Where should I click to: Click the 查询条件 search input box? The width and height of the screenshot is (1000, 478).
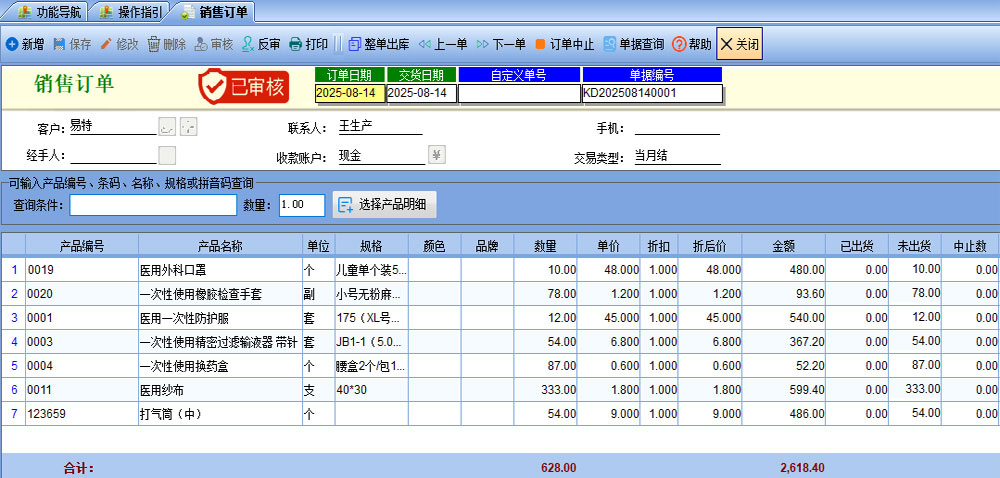click(x=152, y=205)
